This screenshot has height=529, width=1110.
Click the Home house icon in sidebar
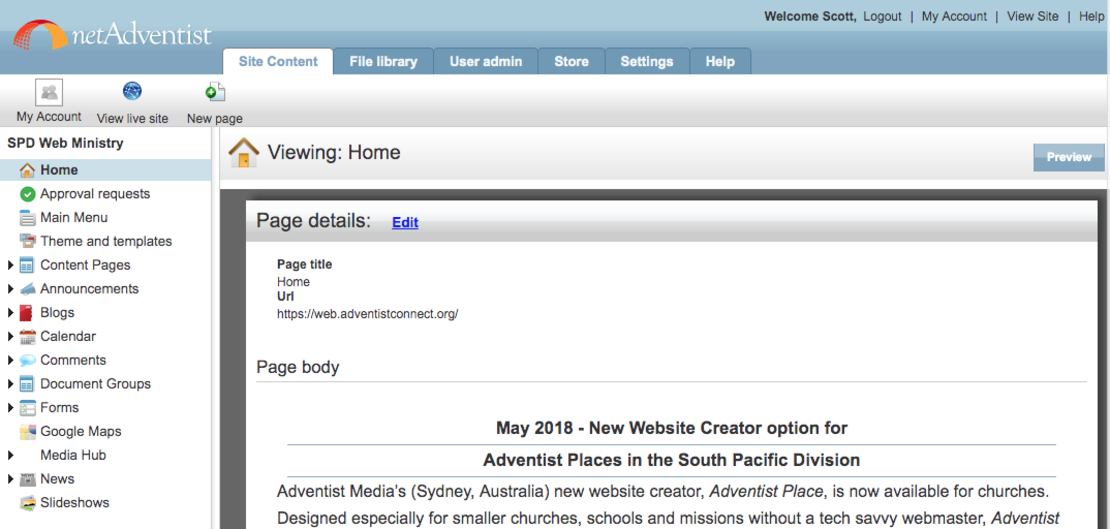click(28, 170)
